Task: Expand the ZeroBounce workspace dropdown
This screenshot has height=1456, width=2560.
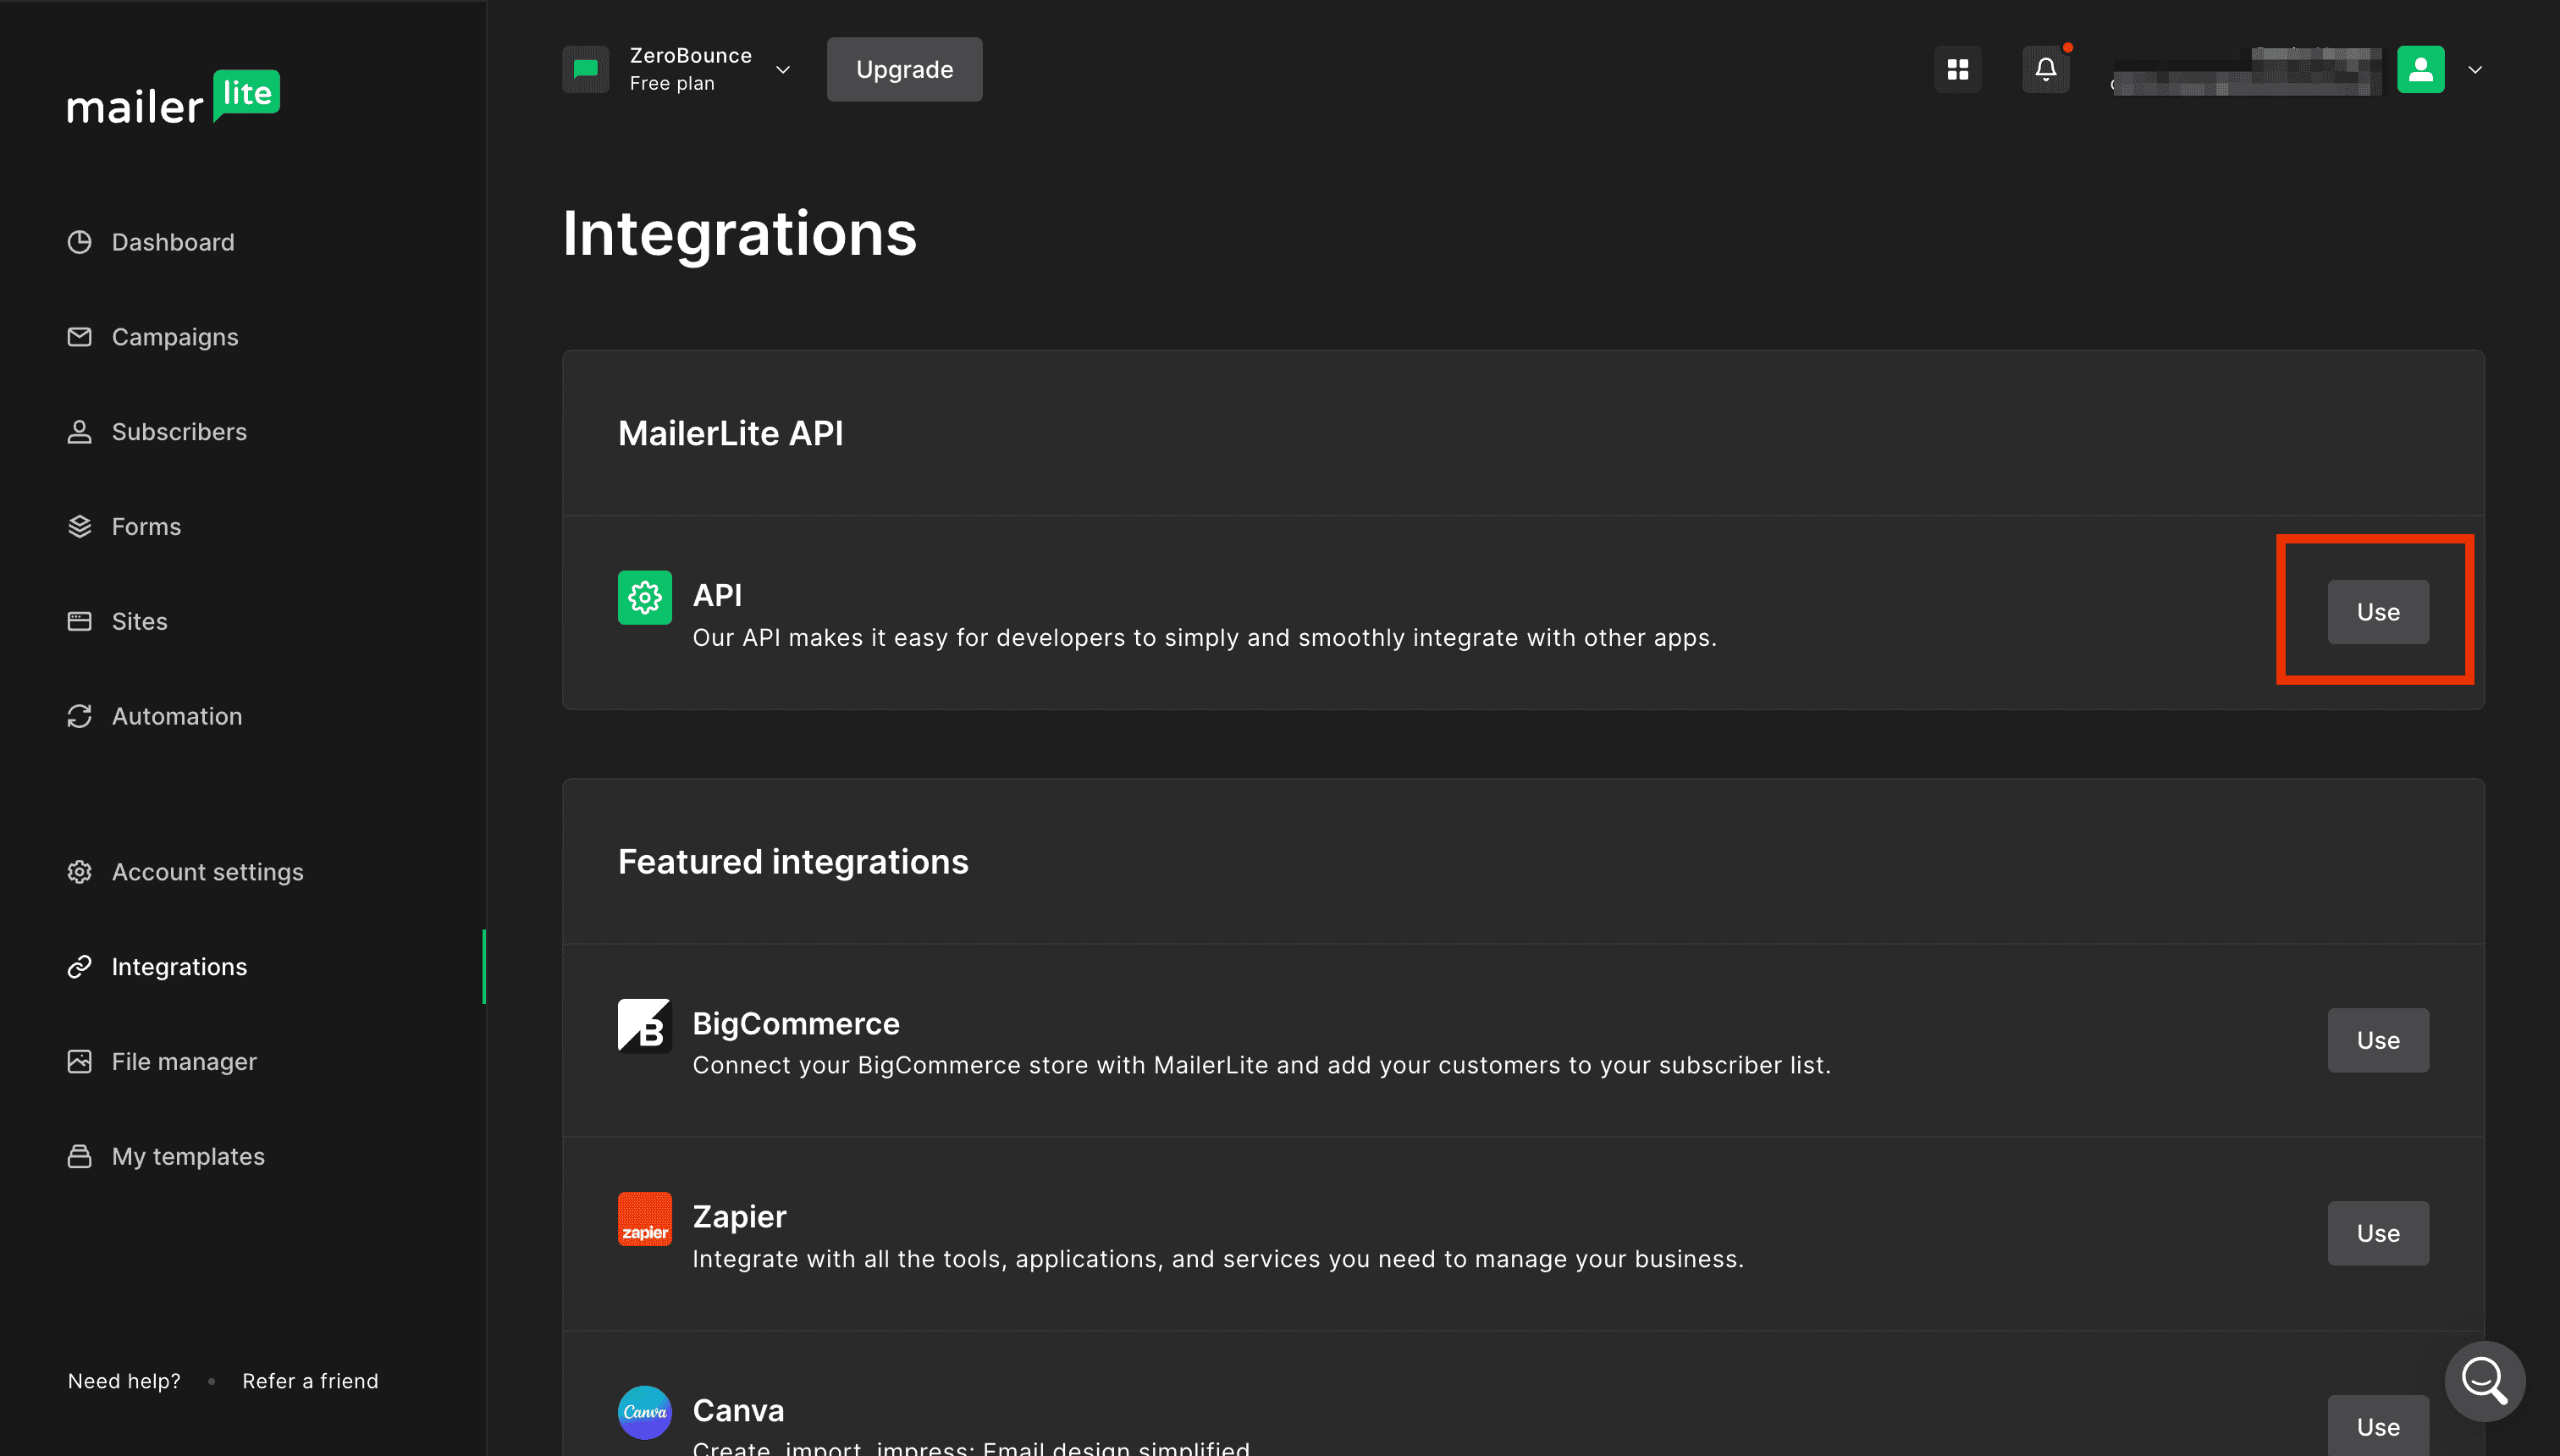Action: click(x=783, y=69)
